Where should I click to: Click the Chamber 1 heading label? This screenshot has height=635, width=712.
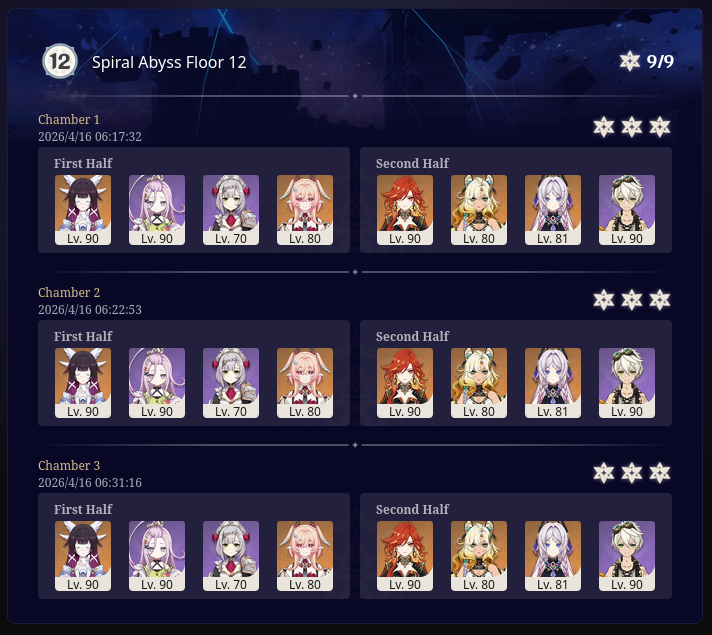tap(69, 119)
